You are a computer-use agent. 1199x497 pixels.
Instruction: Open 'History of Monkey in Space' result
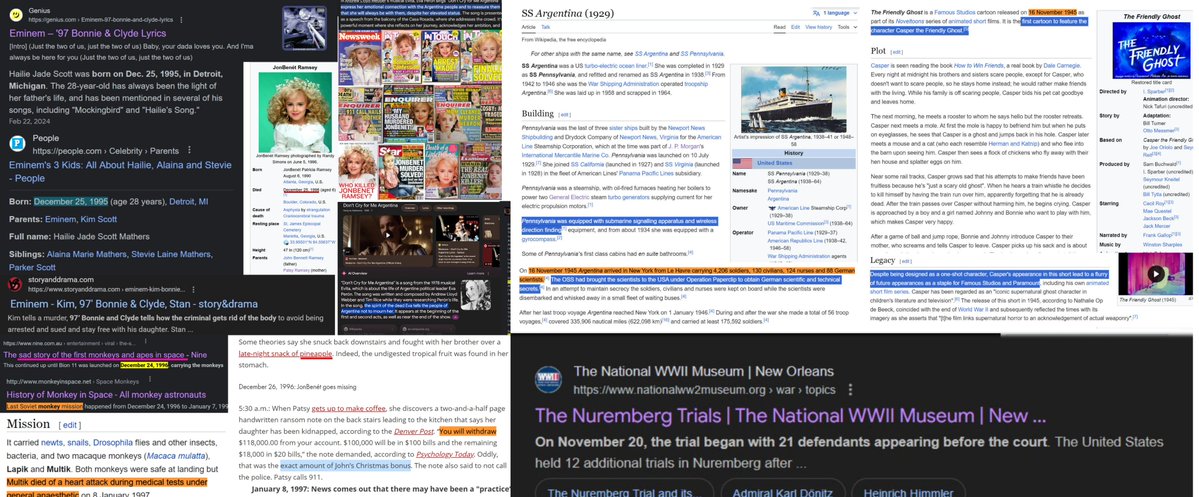click(106, 395)
